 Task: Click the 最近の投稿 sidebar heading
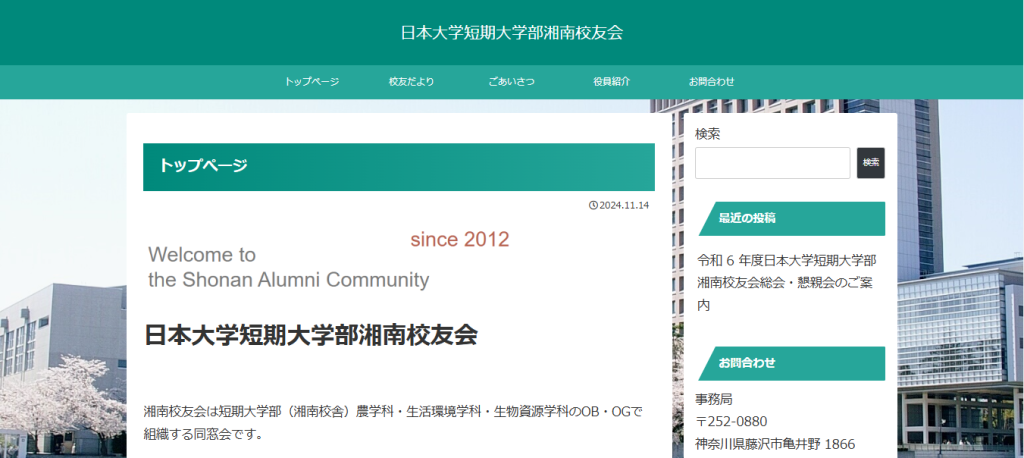click(x=792, y=218)
